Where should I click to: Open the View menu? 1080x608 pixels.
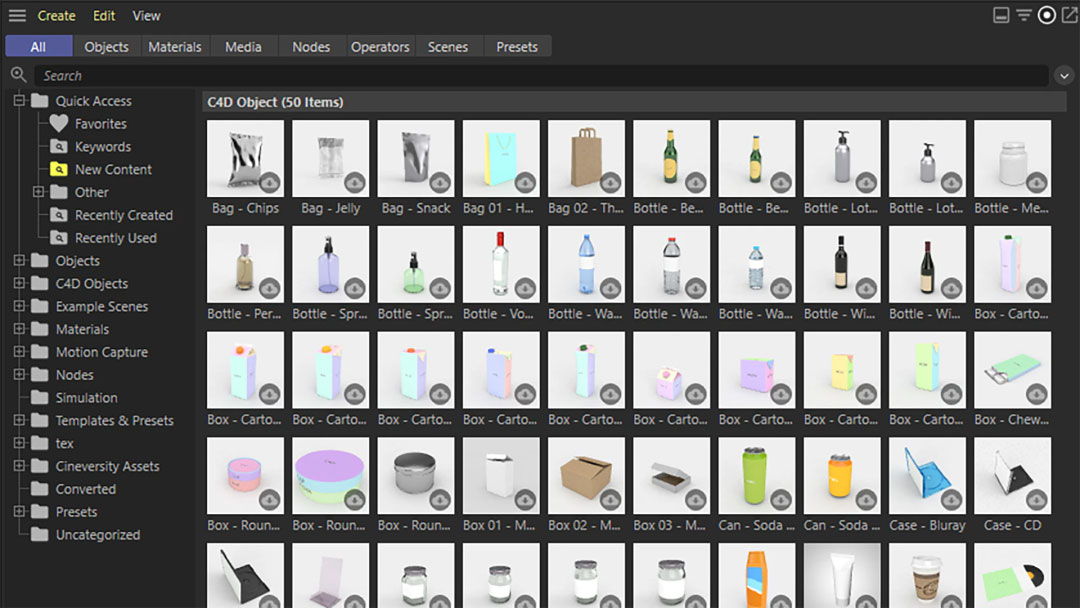click(146, 15)
